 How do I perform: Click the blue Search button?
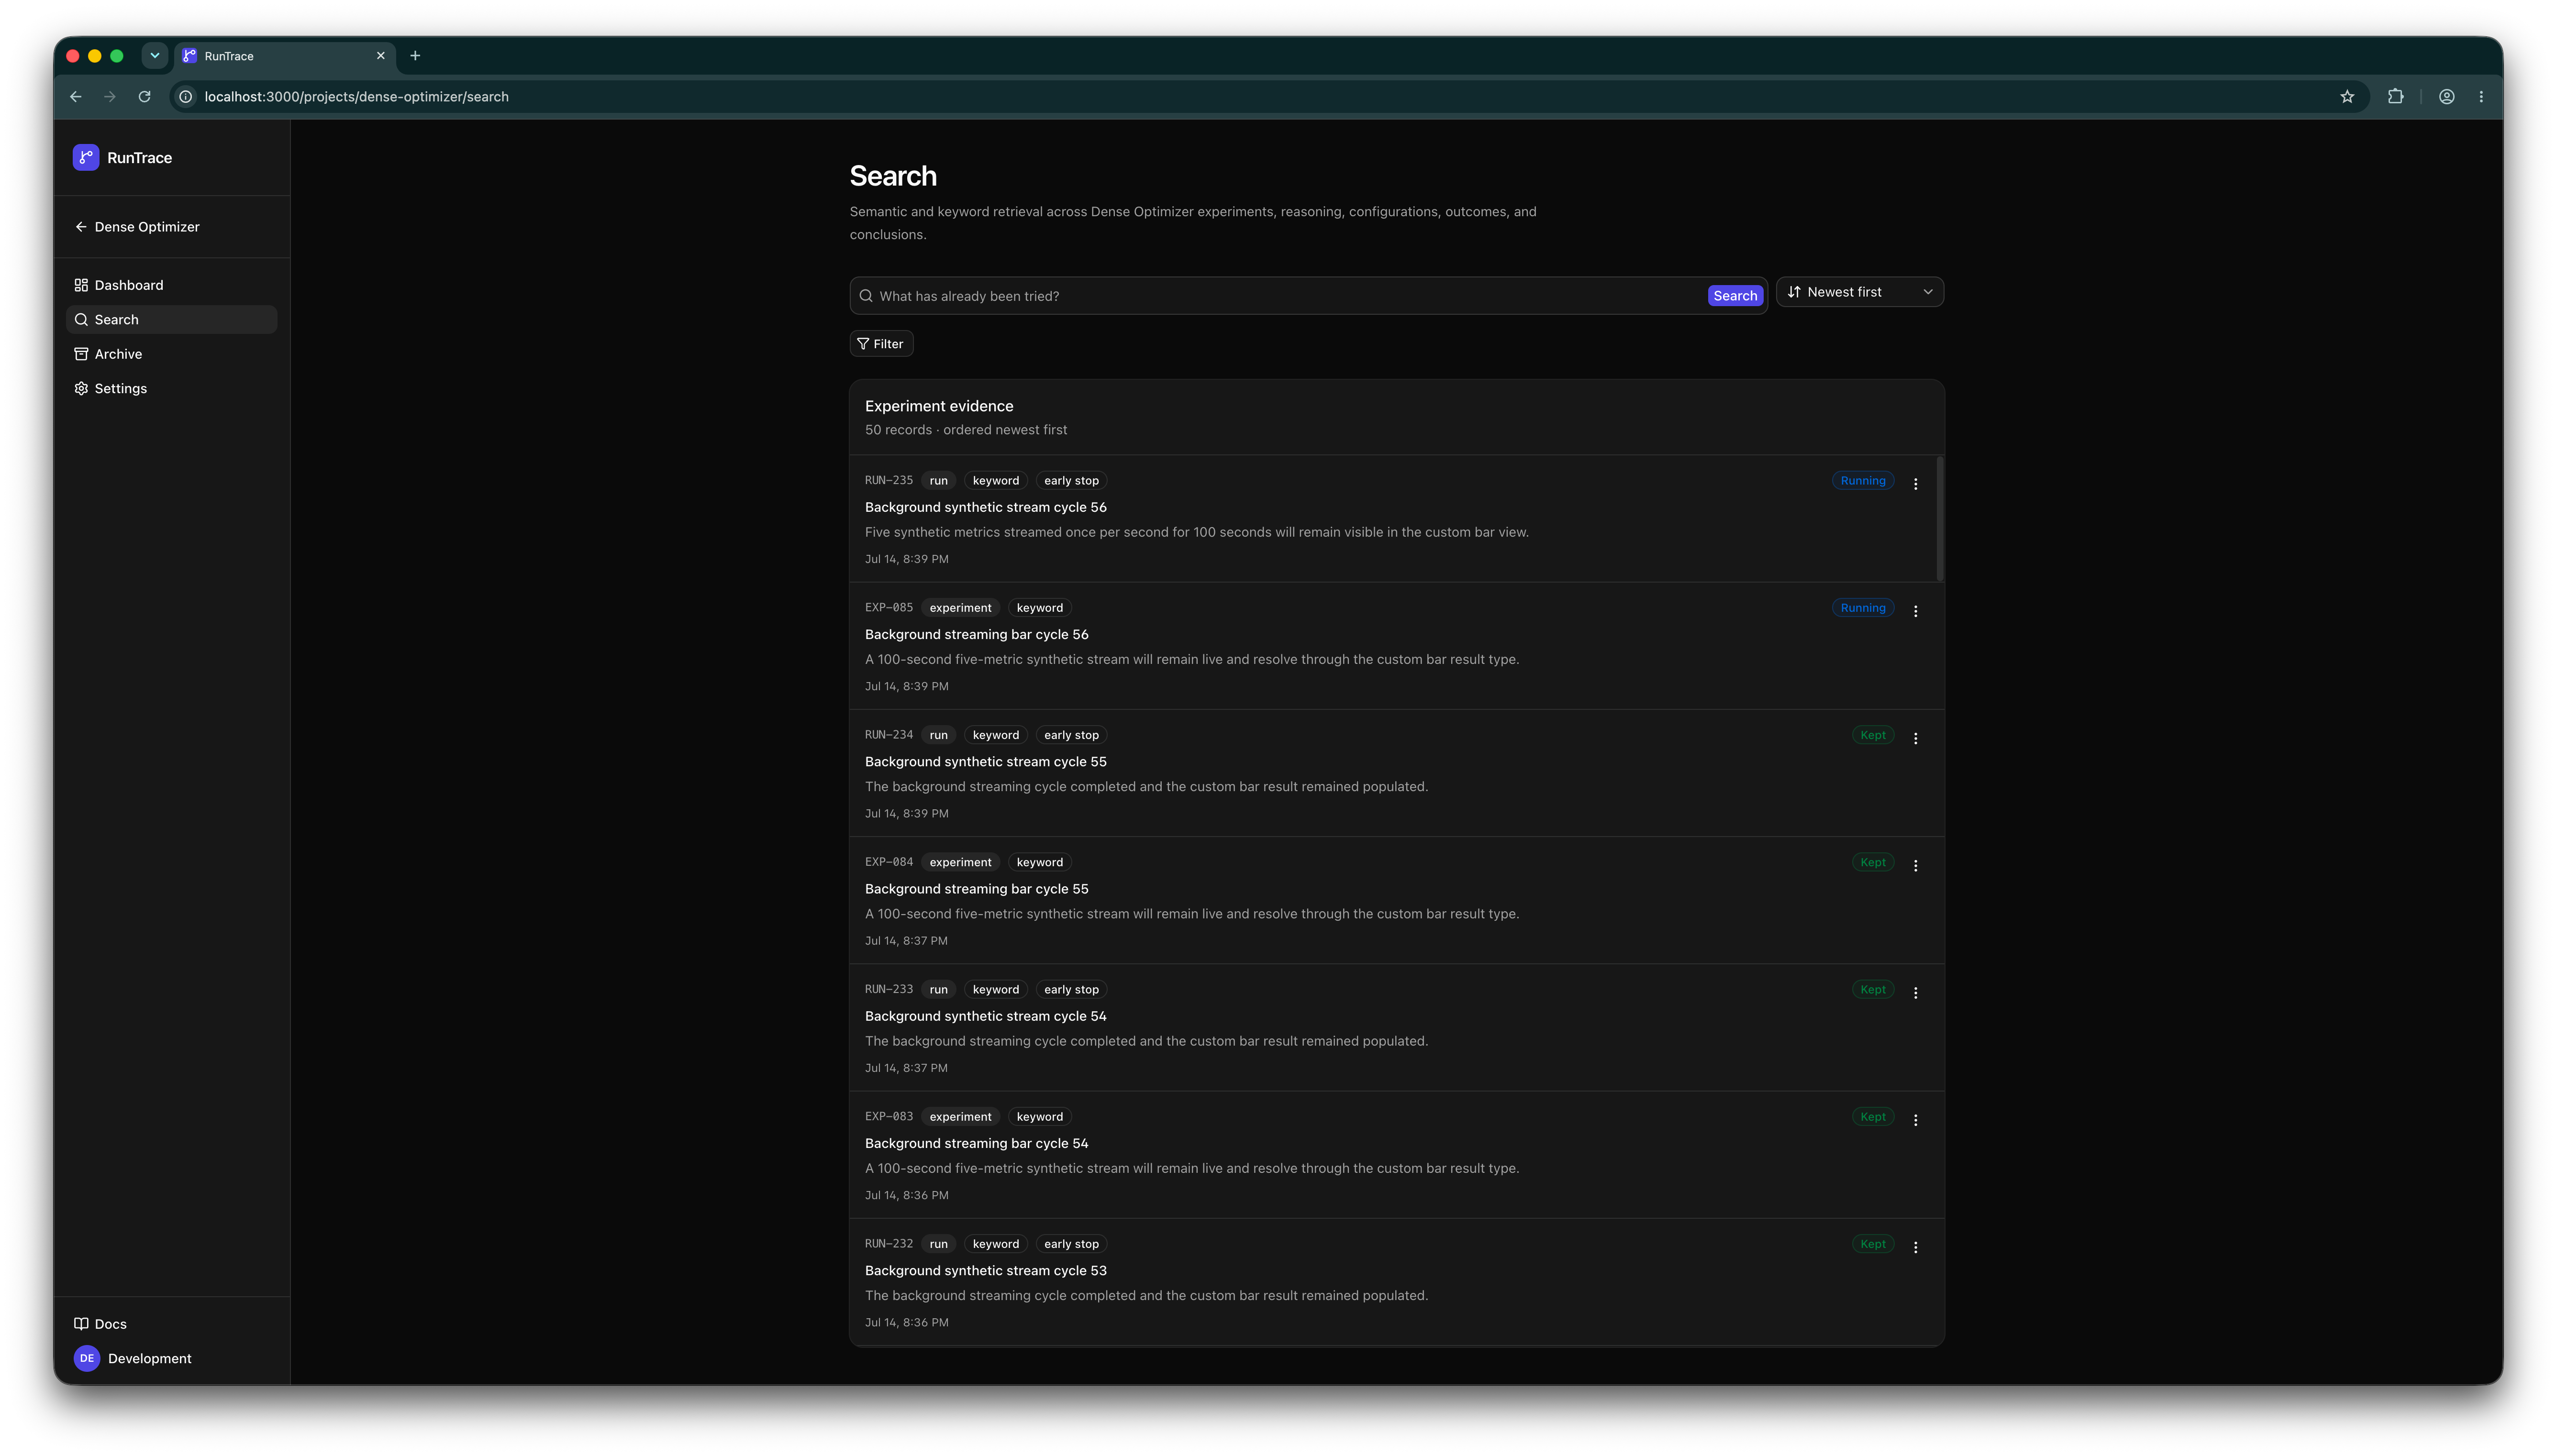coord(1734,296)
